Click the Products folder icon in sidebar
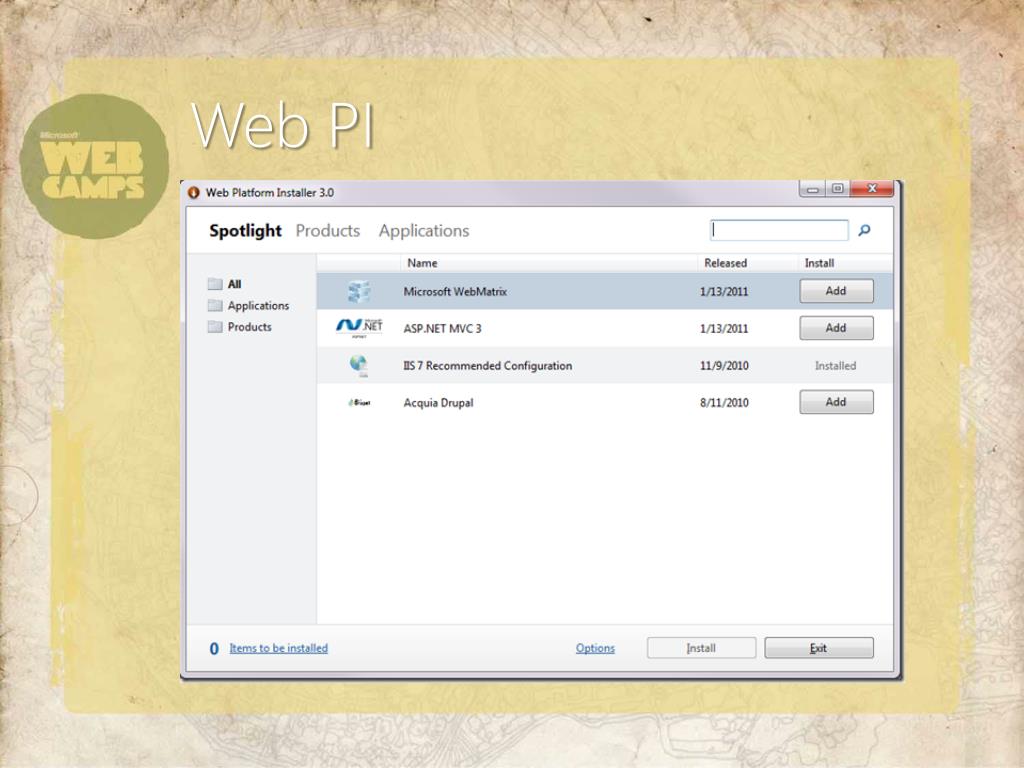The image size is (1024, 768). click(x=215, y=327)
